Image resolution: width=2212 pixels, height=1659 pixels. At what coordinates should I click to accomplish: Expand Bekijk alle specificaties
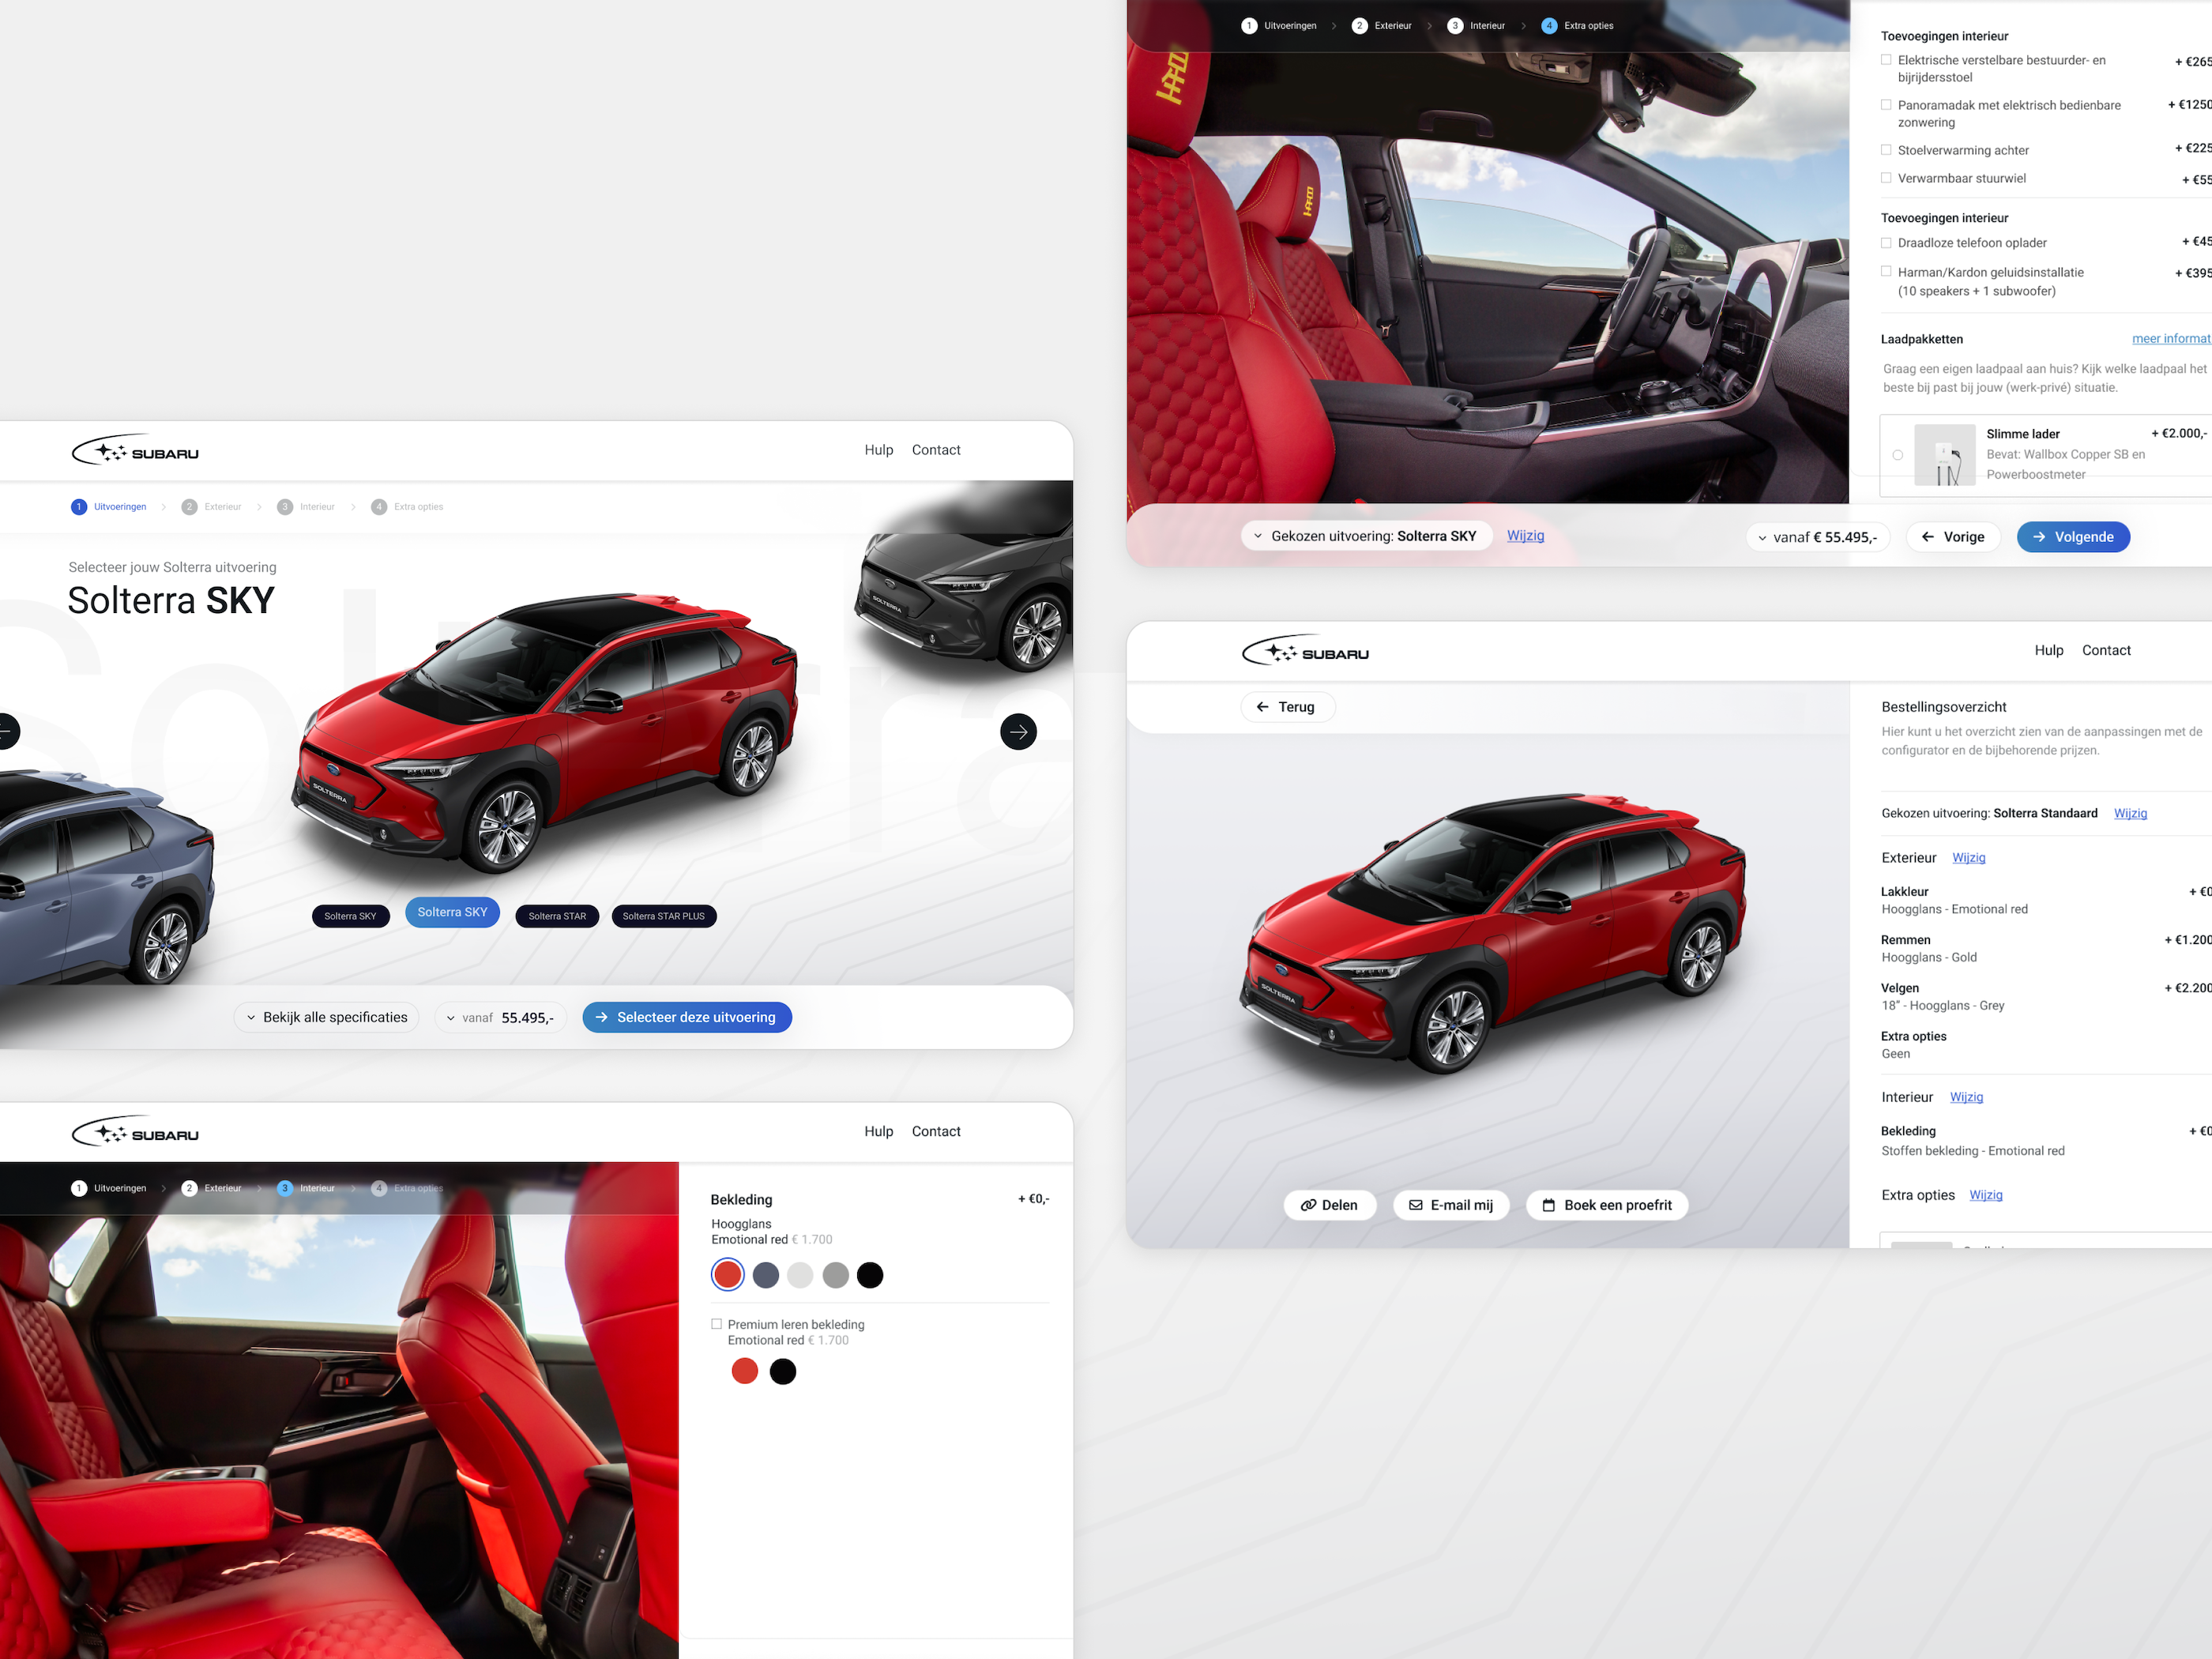[x=326, y=1017]
